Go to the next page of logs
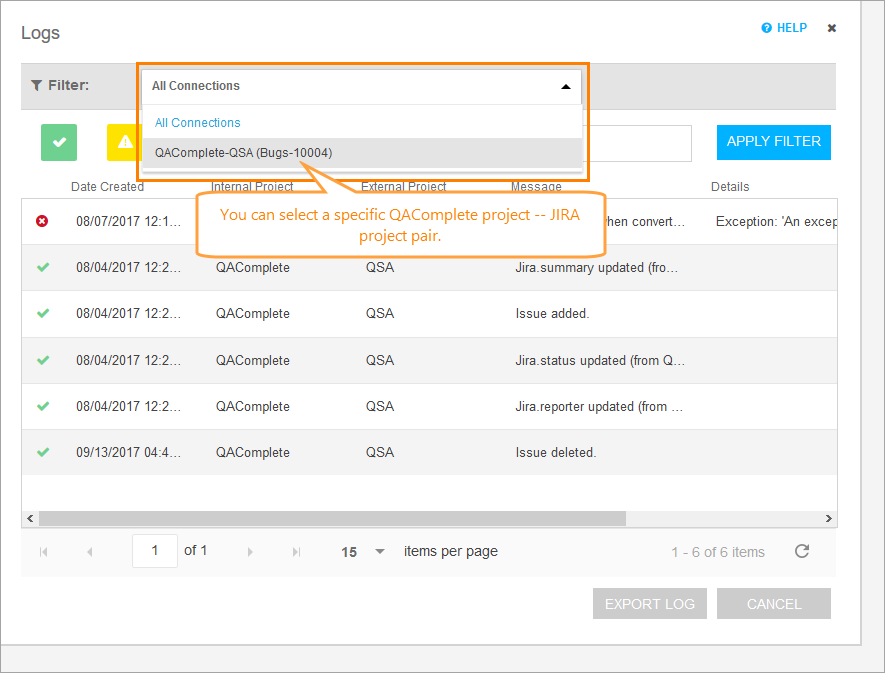 [250, 551]
